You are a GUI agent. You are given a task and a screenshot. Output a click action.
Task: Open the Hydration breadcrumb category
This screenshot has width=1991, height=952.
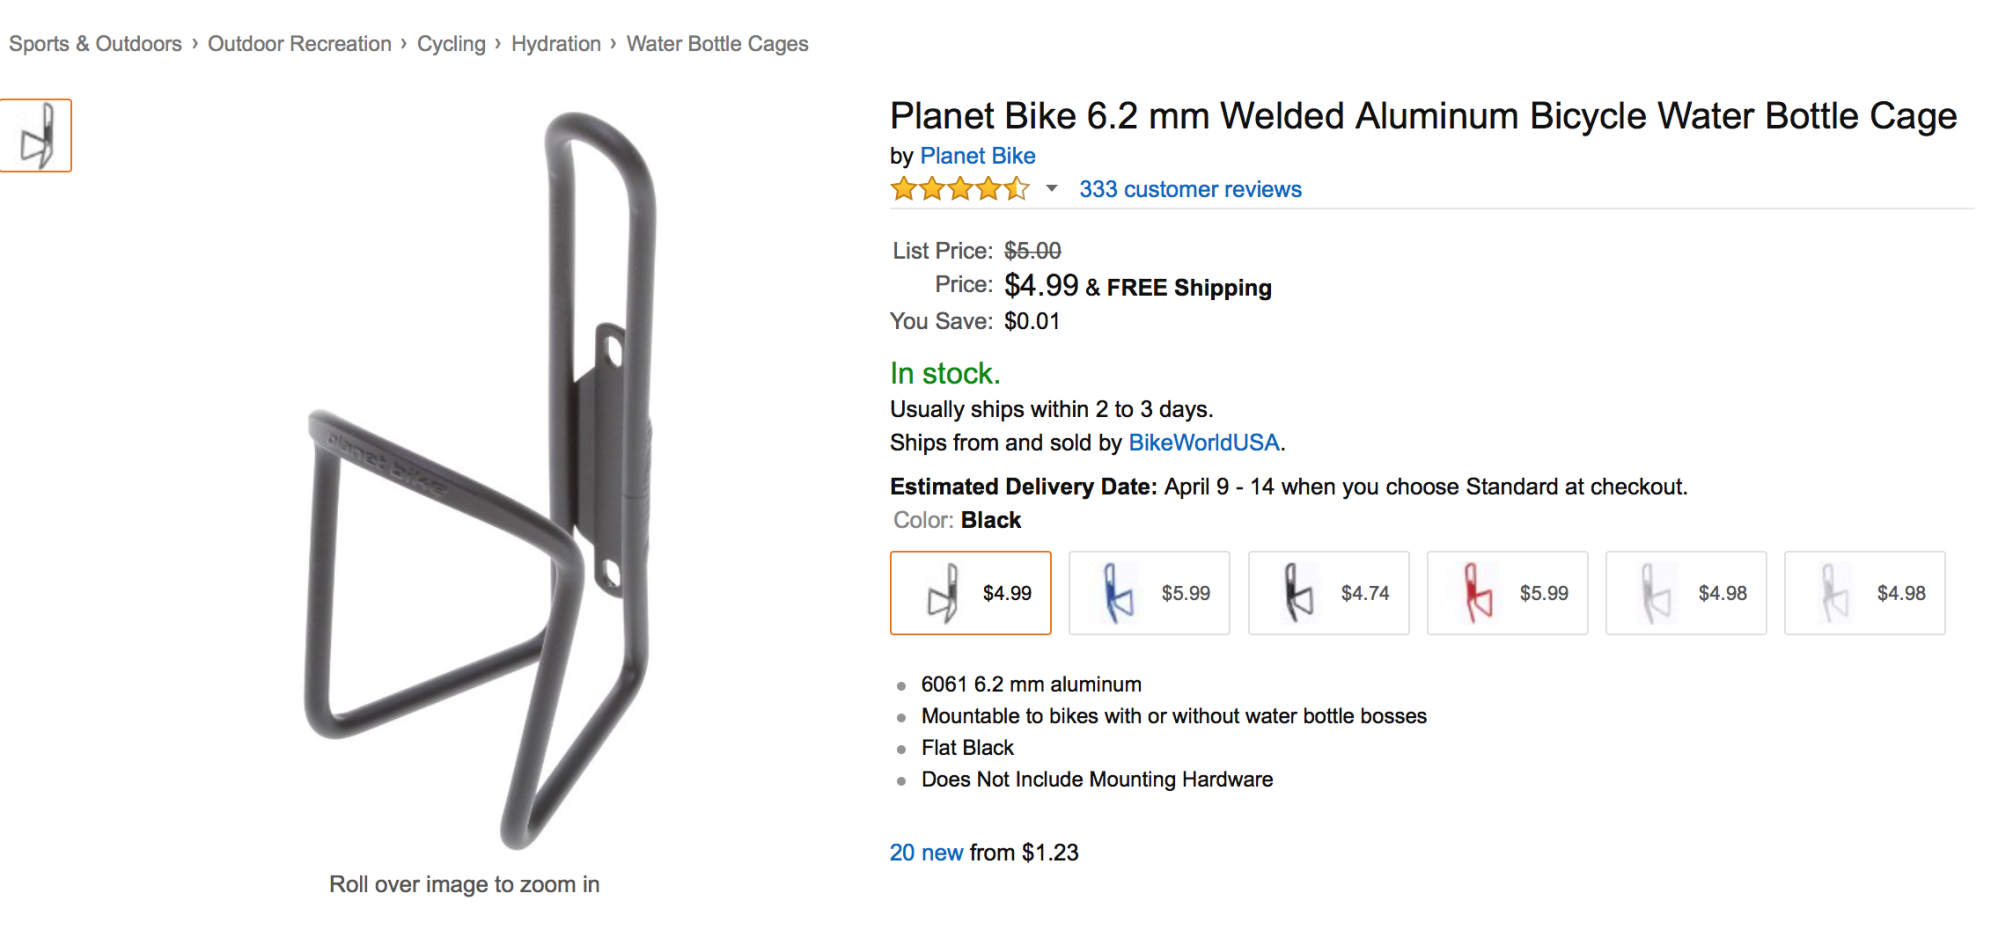[556, 44]
